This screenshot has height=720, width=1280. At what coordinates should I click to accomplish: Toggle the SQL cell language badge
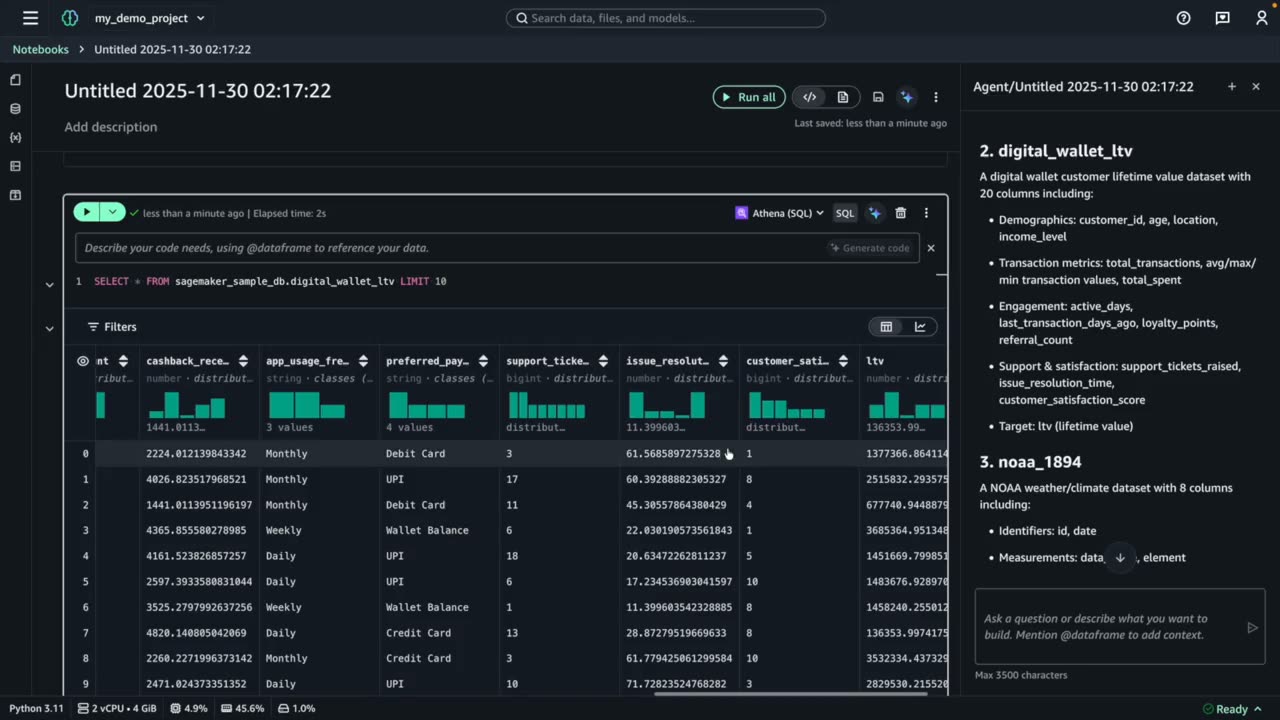pyautogui.click(x=845, y=213)
